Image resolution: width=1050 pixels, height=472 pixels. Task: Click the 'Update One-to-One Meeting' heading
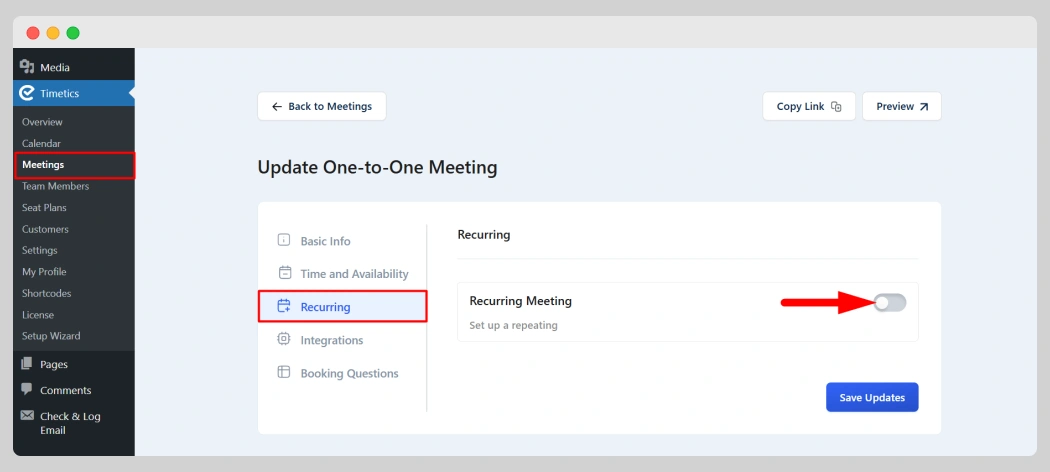(x=377, y=167)
